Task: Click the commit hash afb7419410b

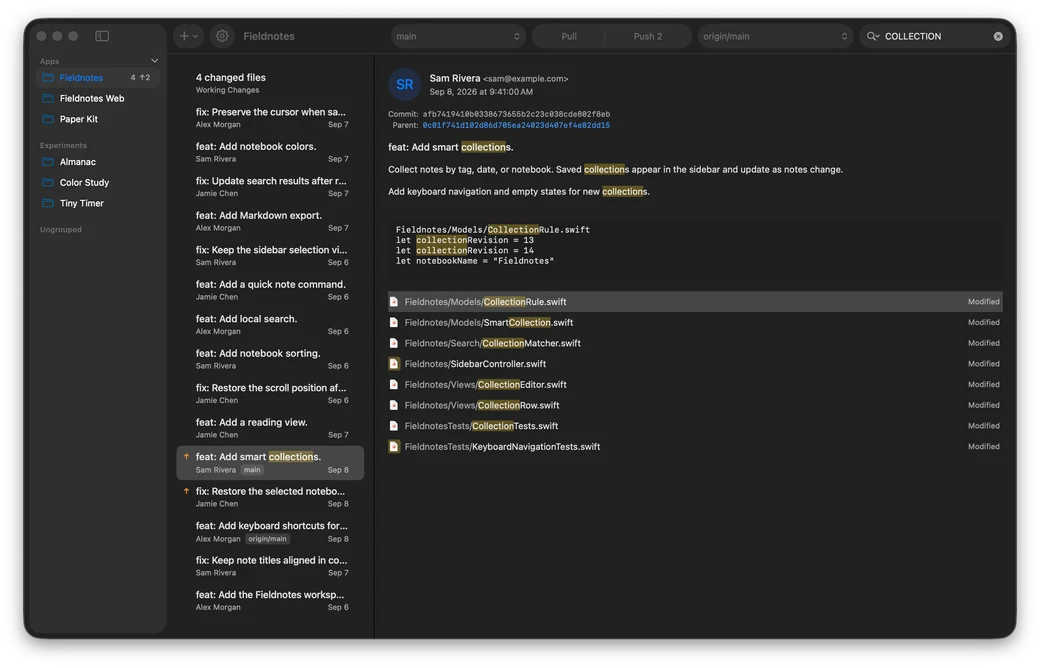Action: tap(516, 114)
